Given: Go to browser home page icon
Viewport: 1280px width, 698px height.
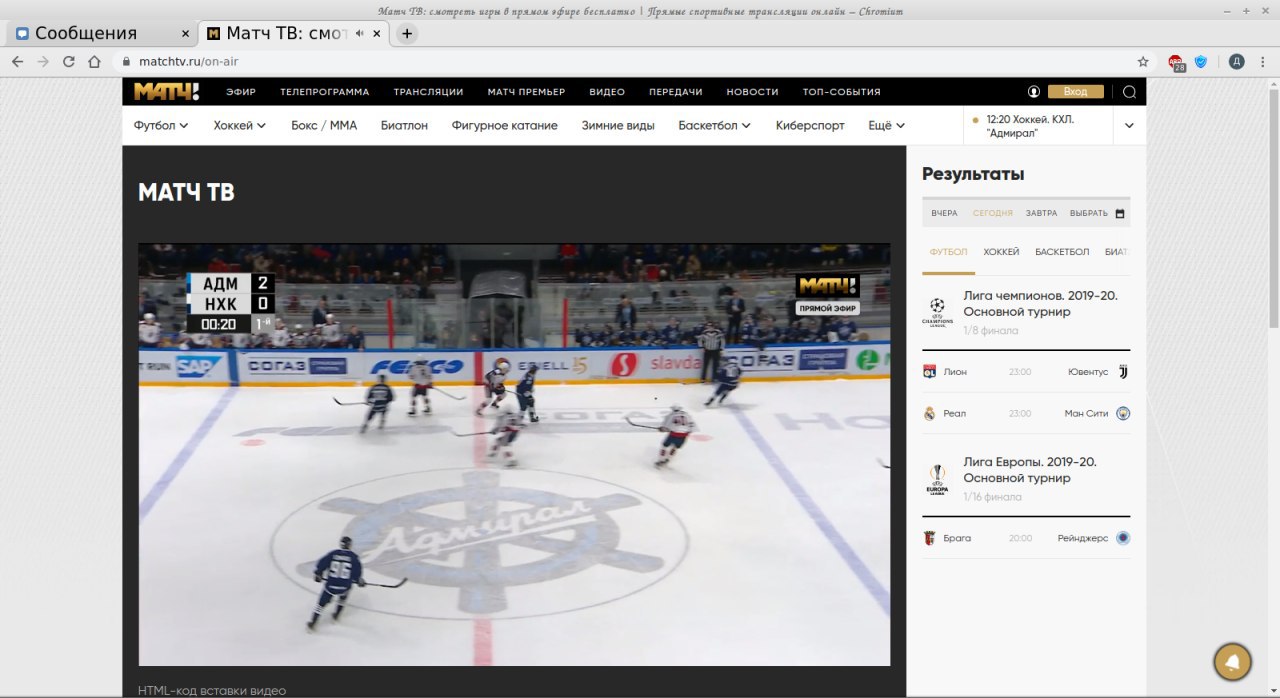Looking at the screenshot, I should [94, 61].
